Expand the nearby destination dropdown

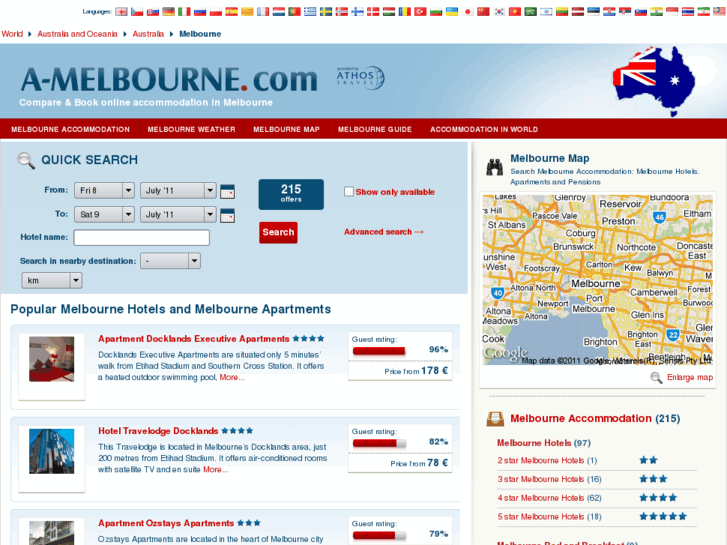(170, 261)
